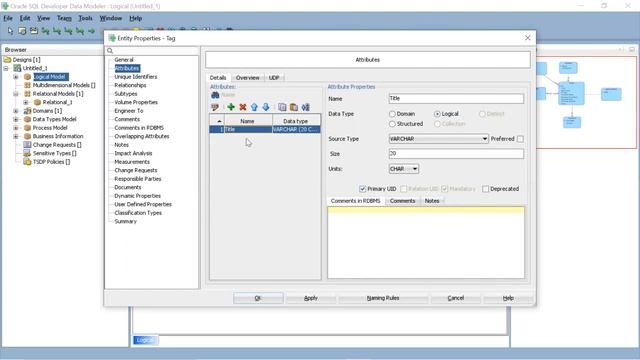The width and height of the screenshot is (640, 360).
Task: Switch to the Overview tab
Action: [x=247, y=78]
